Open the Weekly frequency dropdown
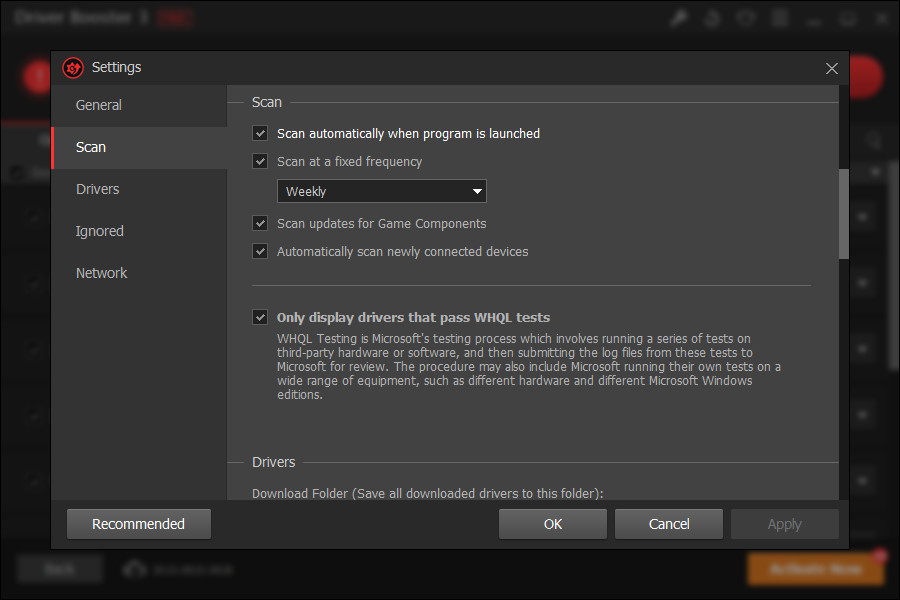Image resolution: width=900 pixels, height=600 pixels. 381,191
